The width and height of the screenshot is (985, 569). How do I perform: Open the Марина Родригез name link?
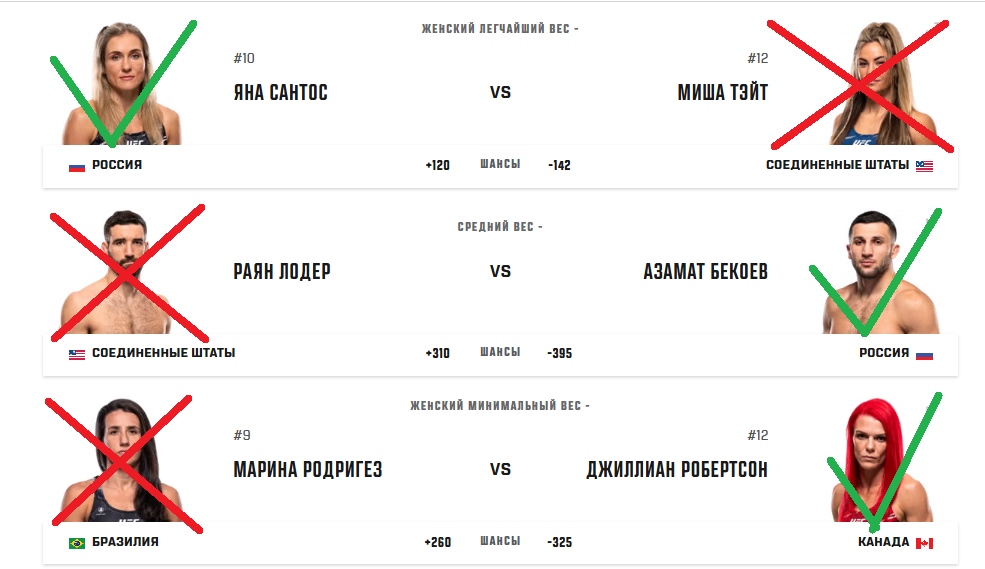[308, 469]
